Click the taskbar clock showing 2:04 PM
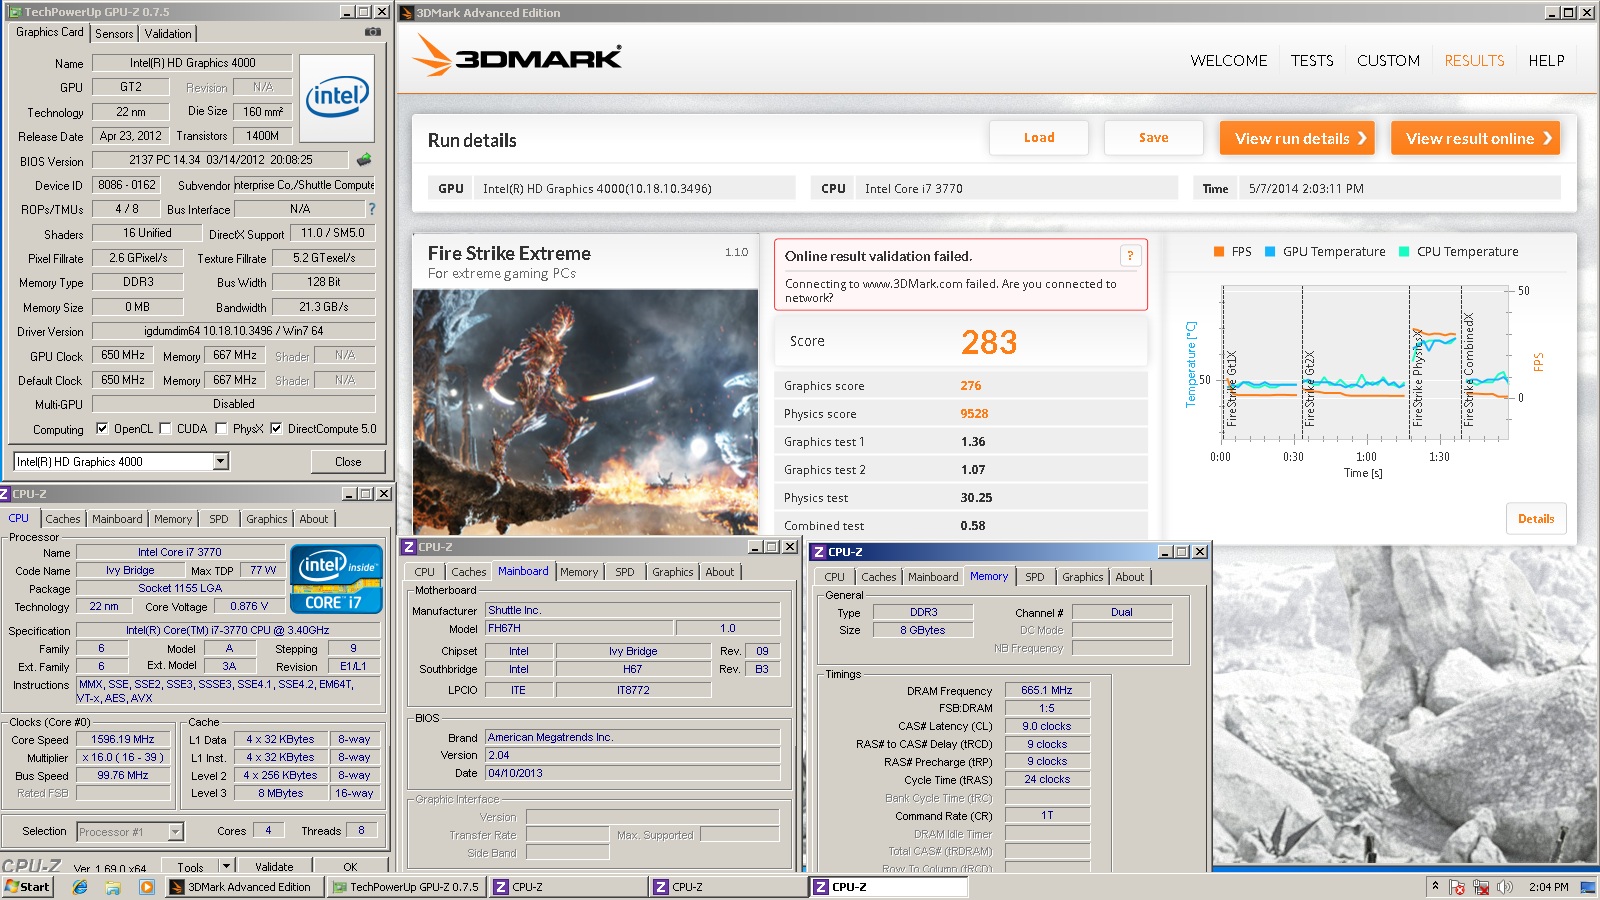Viewport: 1600px width, 900px height. tap(1548, 887)
